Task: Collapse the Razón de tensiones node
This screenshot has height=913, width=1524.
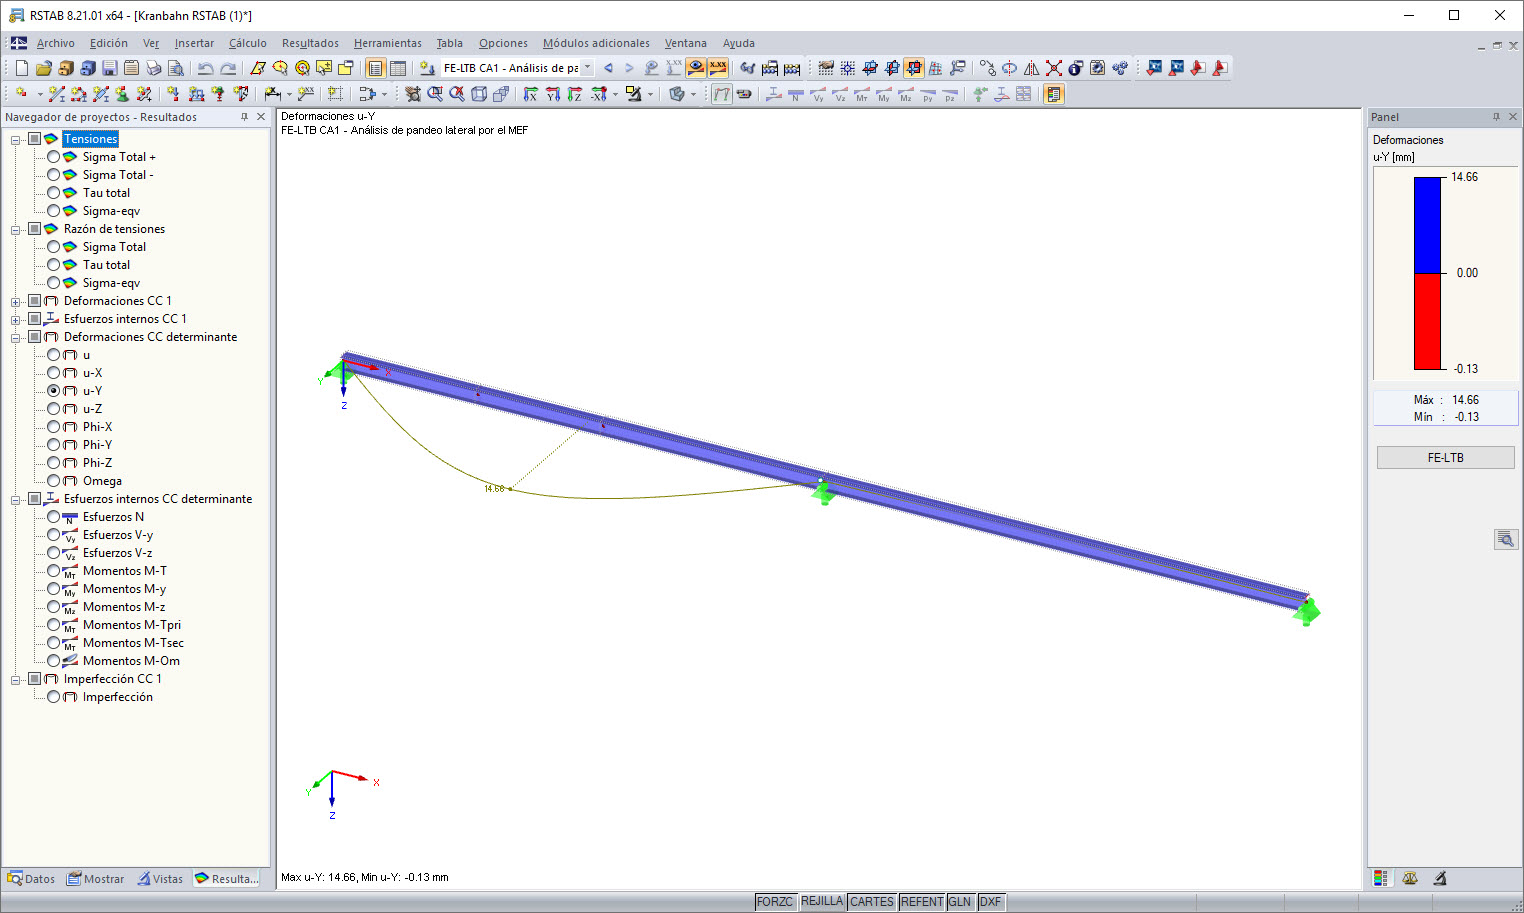Action: (16, 230)
